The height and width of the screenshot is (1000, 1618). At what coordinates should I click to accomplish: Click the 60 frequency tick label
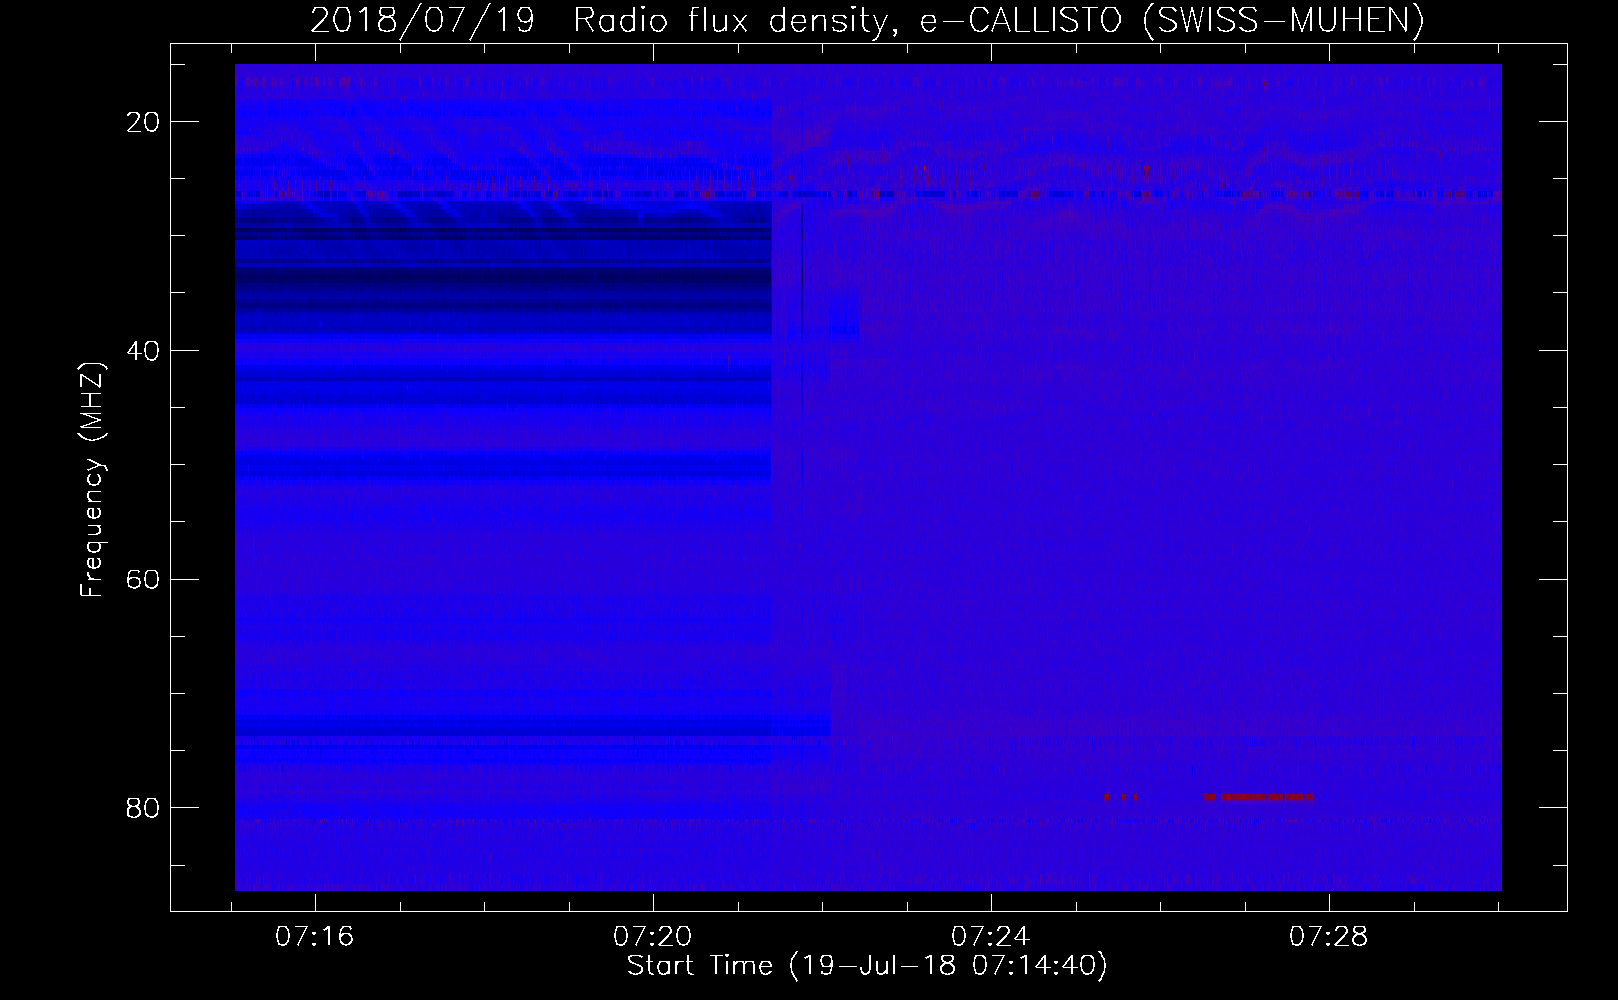(143, 579)
